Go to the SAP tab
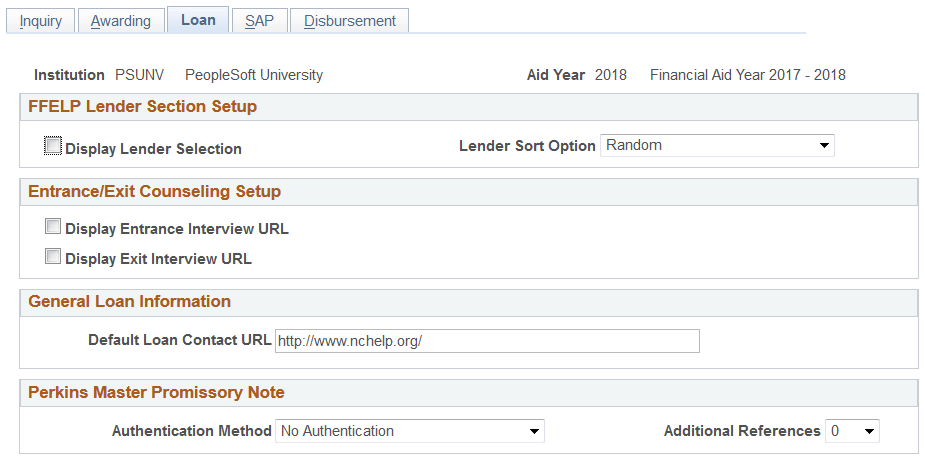The height and width of the screenshot is (461, 925). tap(259, 21)
